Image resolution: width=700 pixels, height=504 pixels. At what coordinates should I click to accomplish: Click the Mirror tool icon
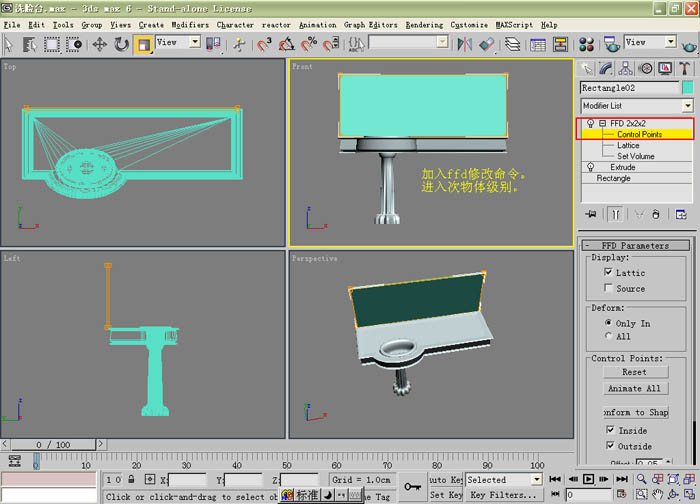tap(464, 44)
